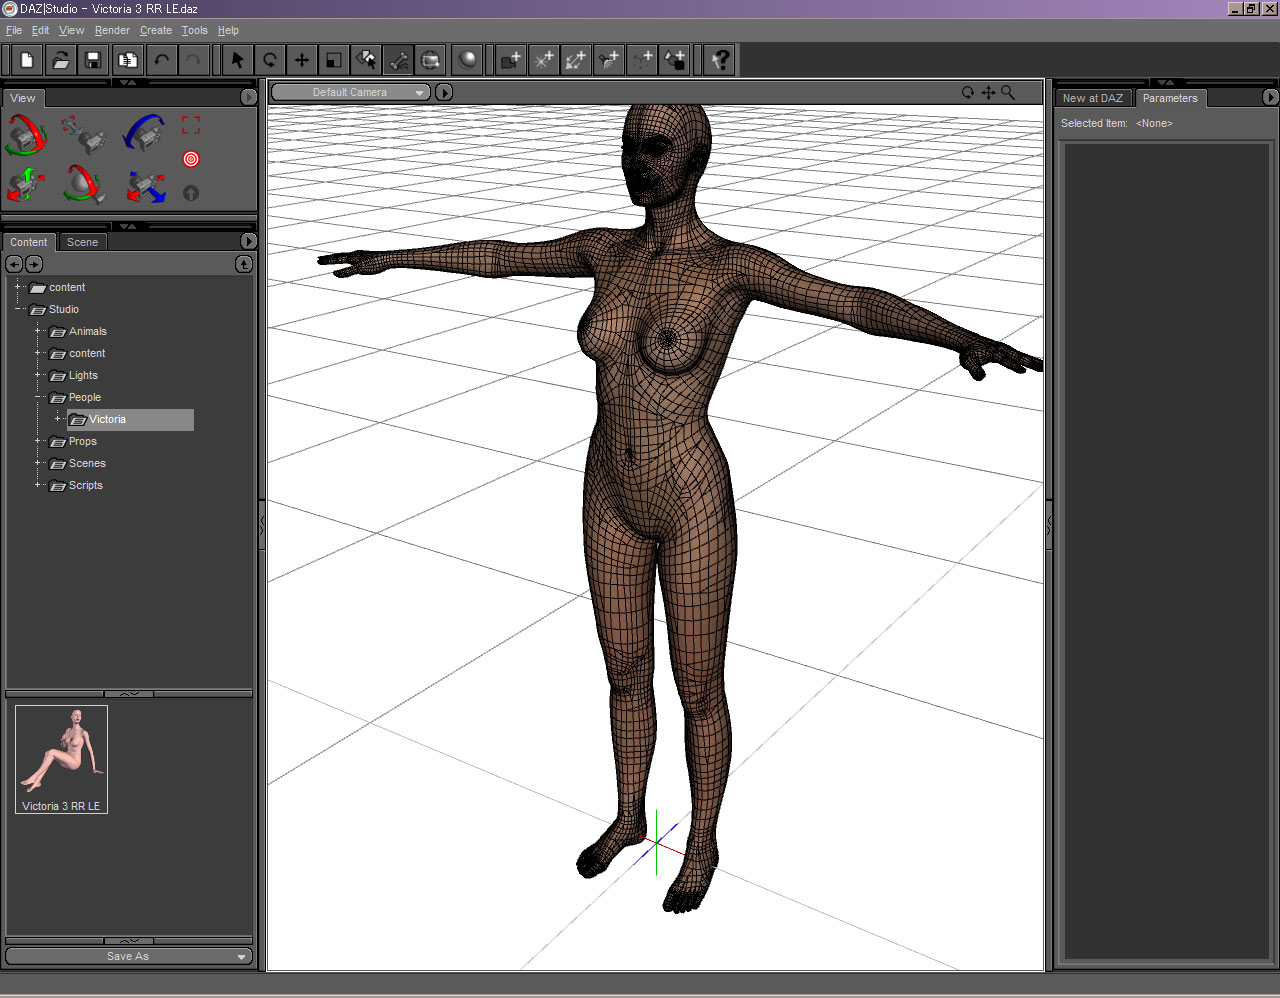Click the red target bullseye icon

(191, 159)
